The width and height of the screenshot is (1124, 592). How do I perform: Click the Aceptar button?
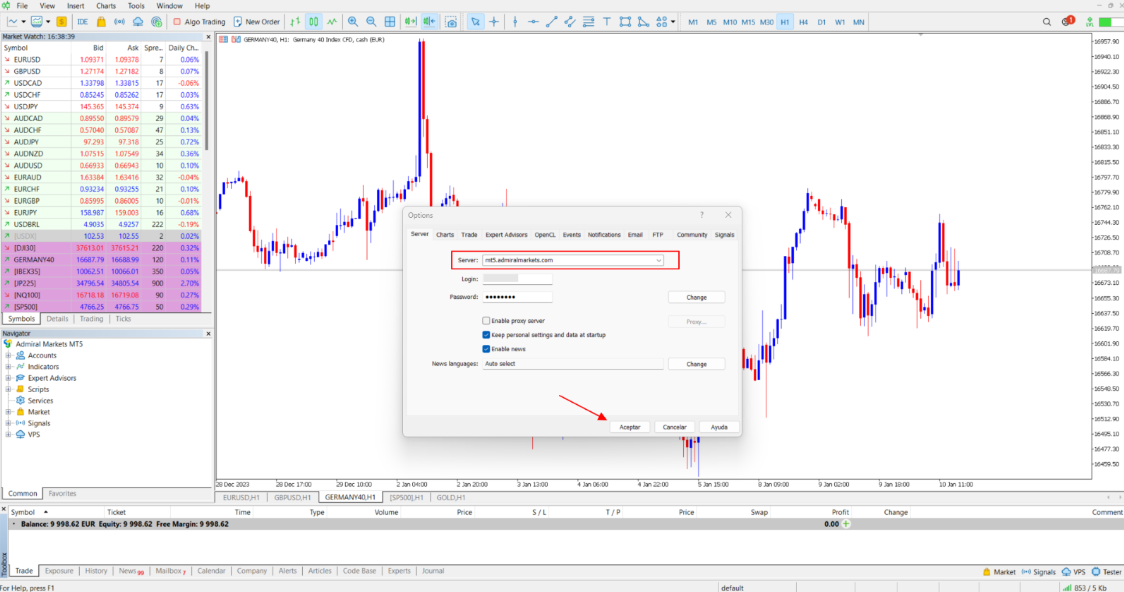pos(629,427)
